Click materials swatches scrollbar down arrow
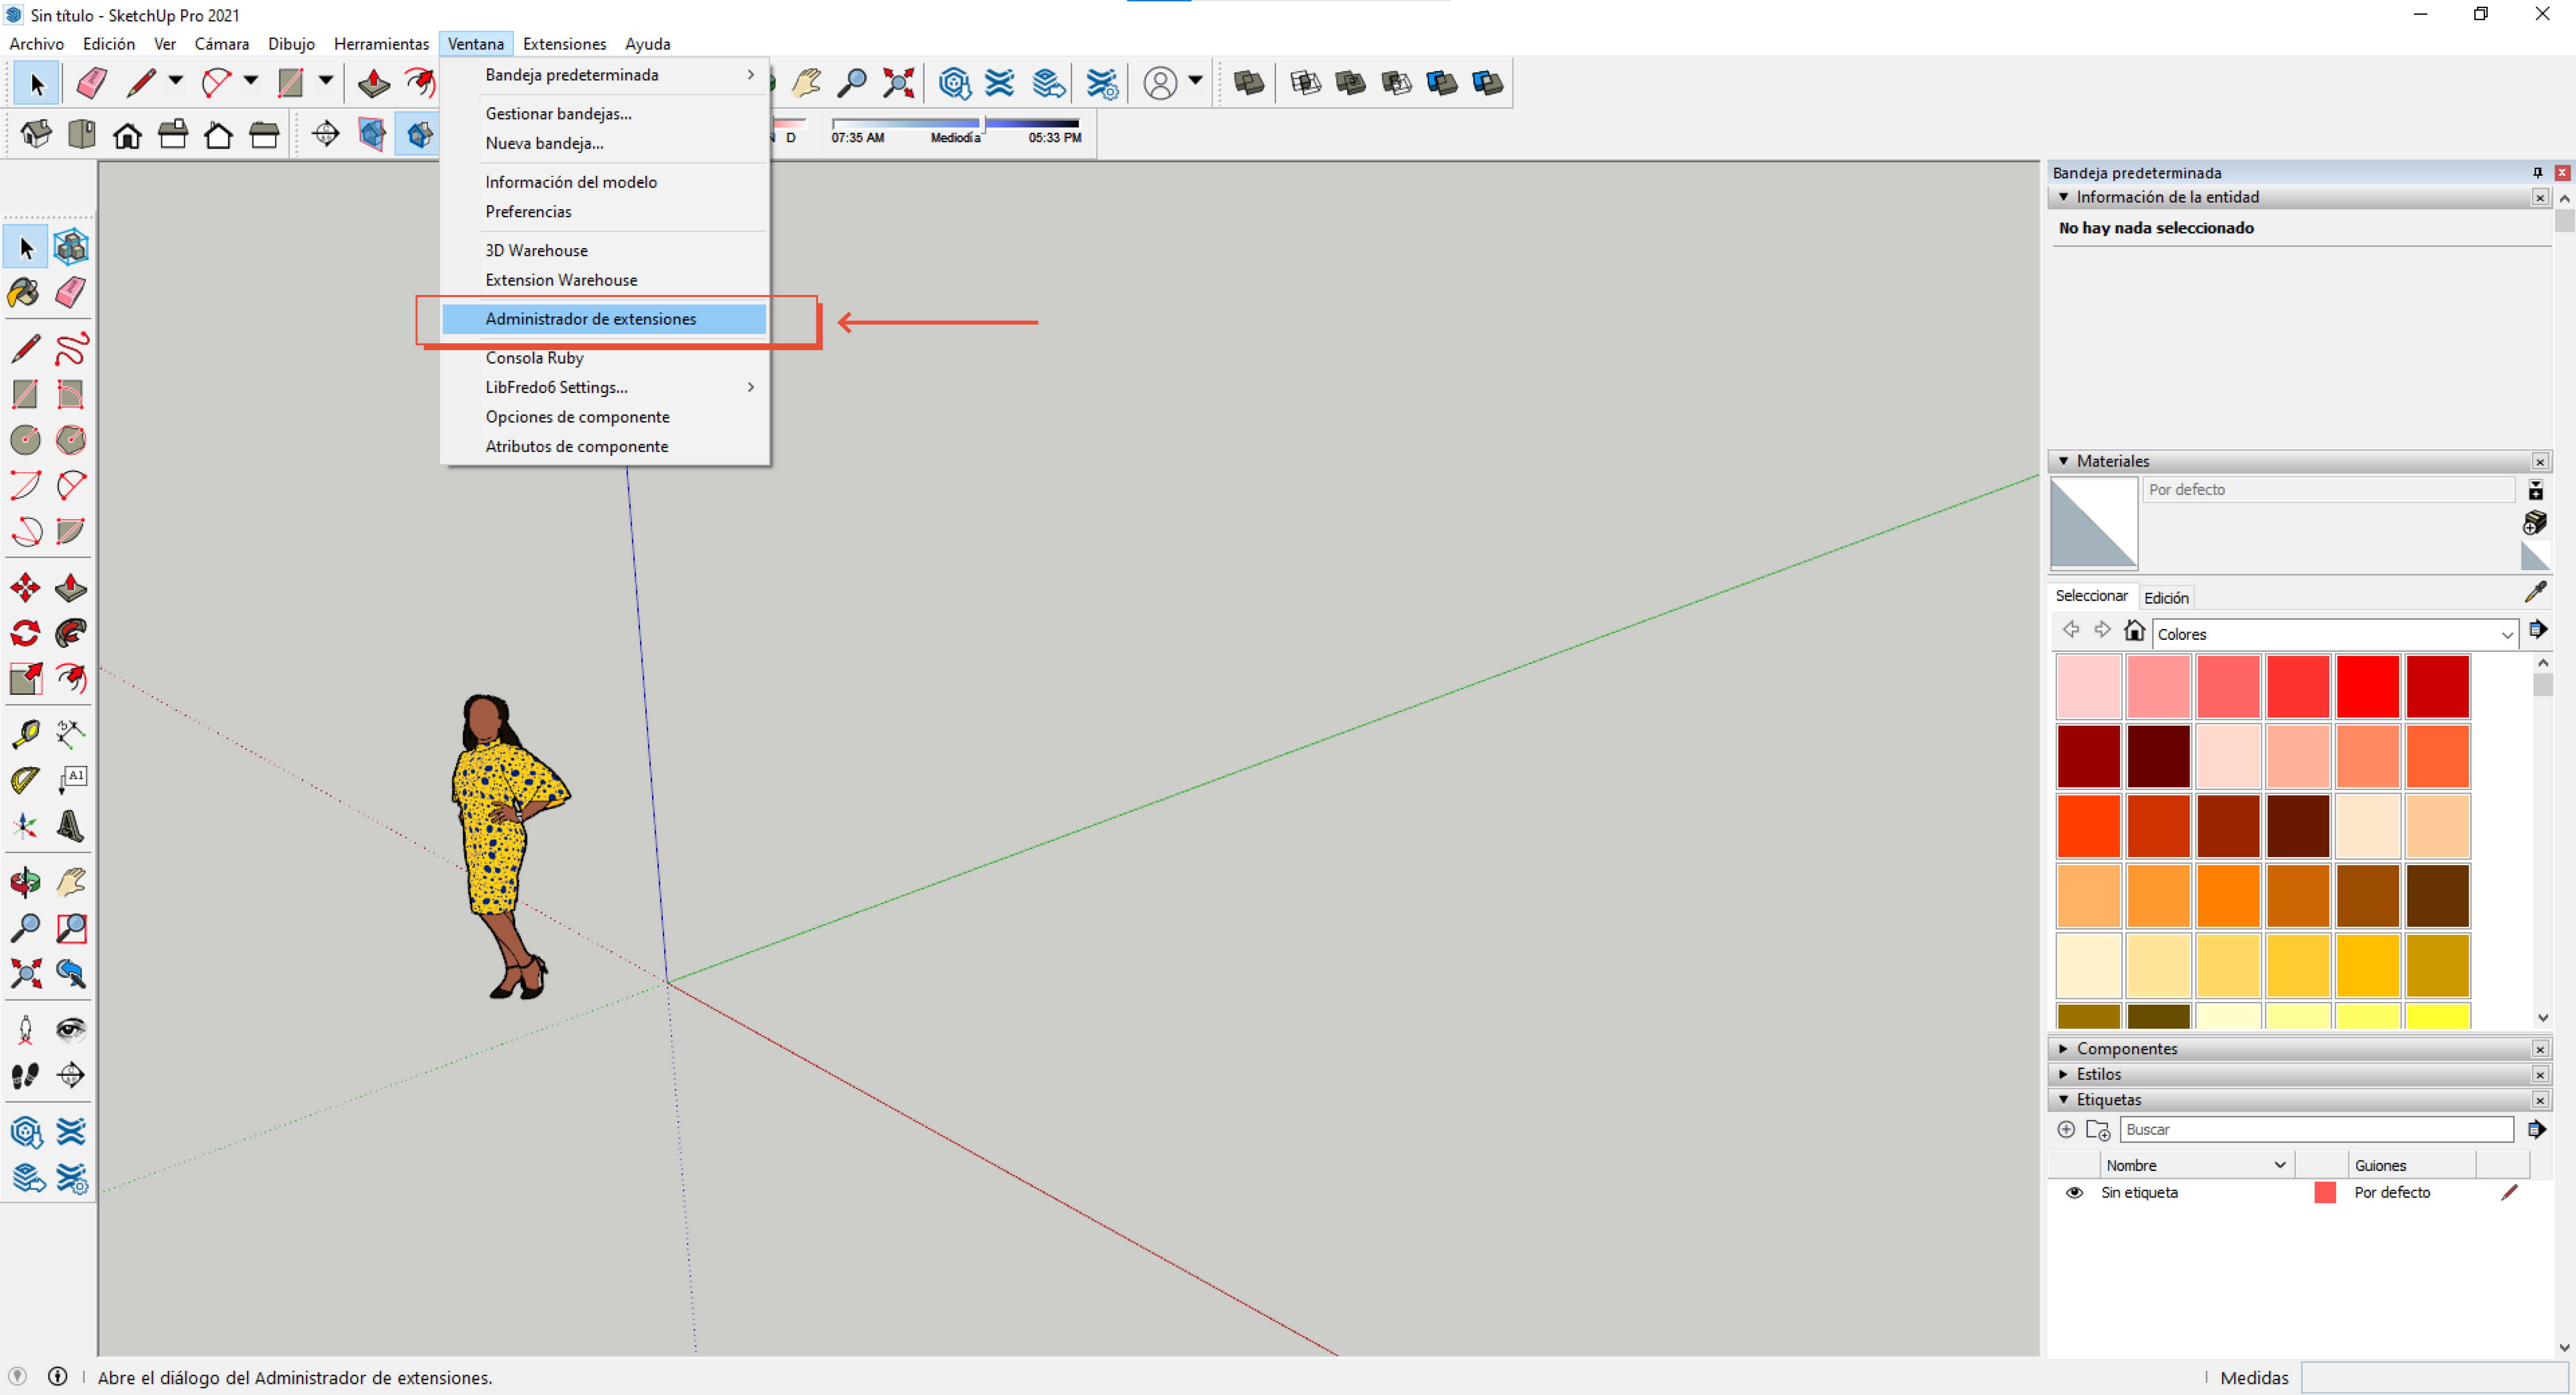2576x1395 pixels. click(2542, 1018)
